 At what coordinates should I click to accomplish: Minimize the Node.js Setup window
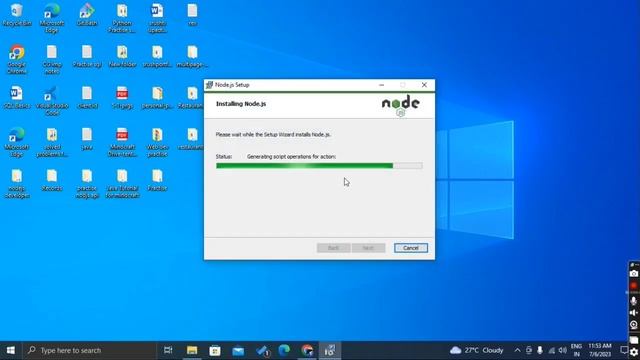pyautogui.click(x=381, y=85)
